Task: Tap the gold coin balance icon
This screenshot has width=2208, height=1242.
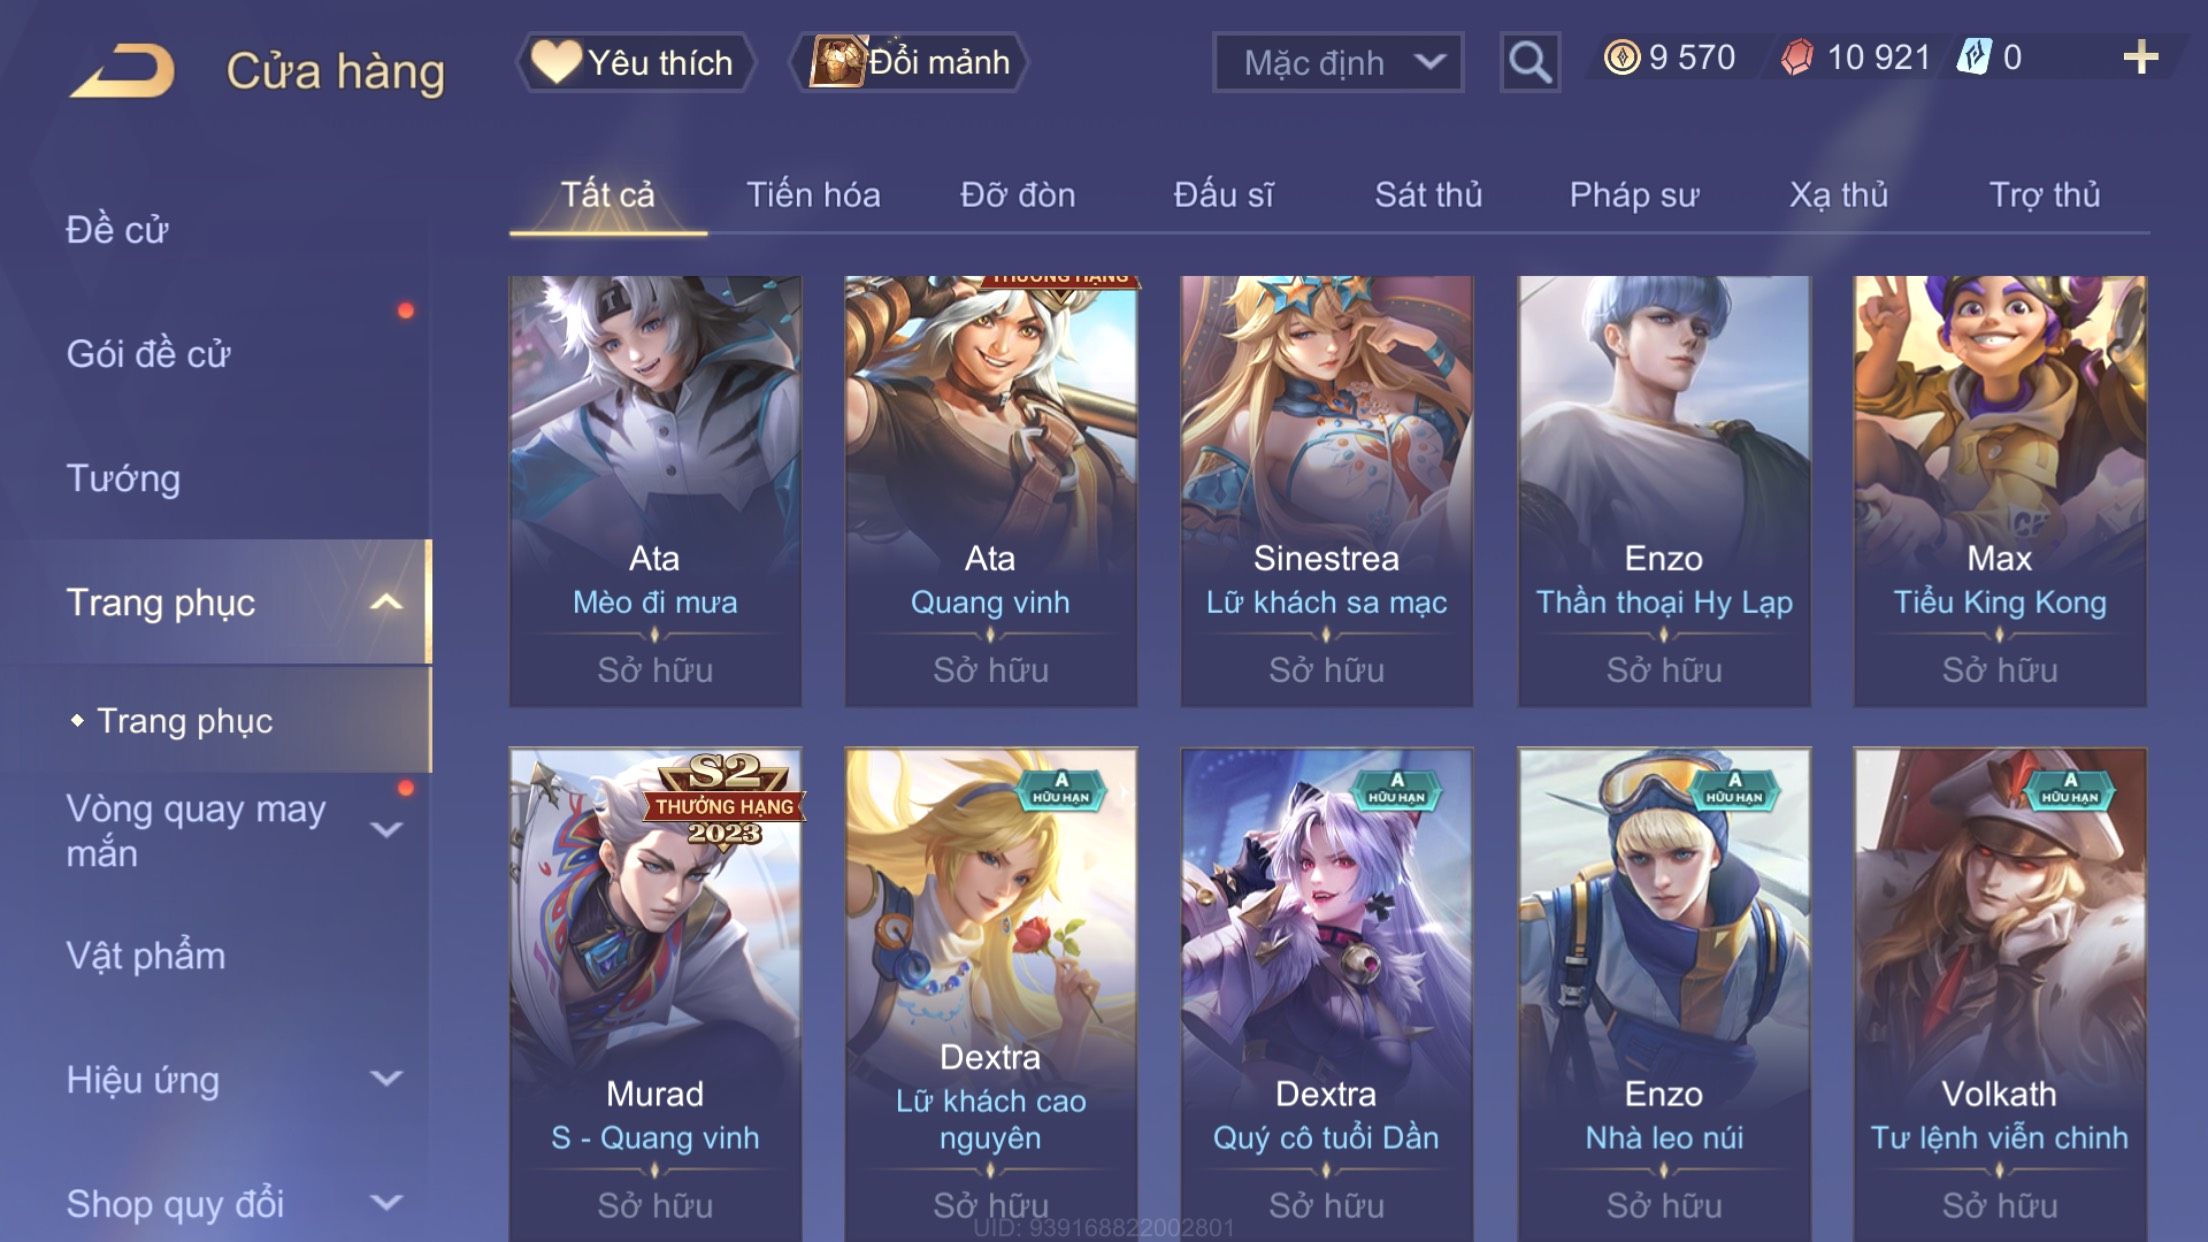Action: tap(1622, 57)
